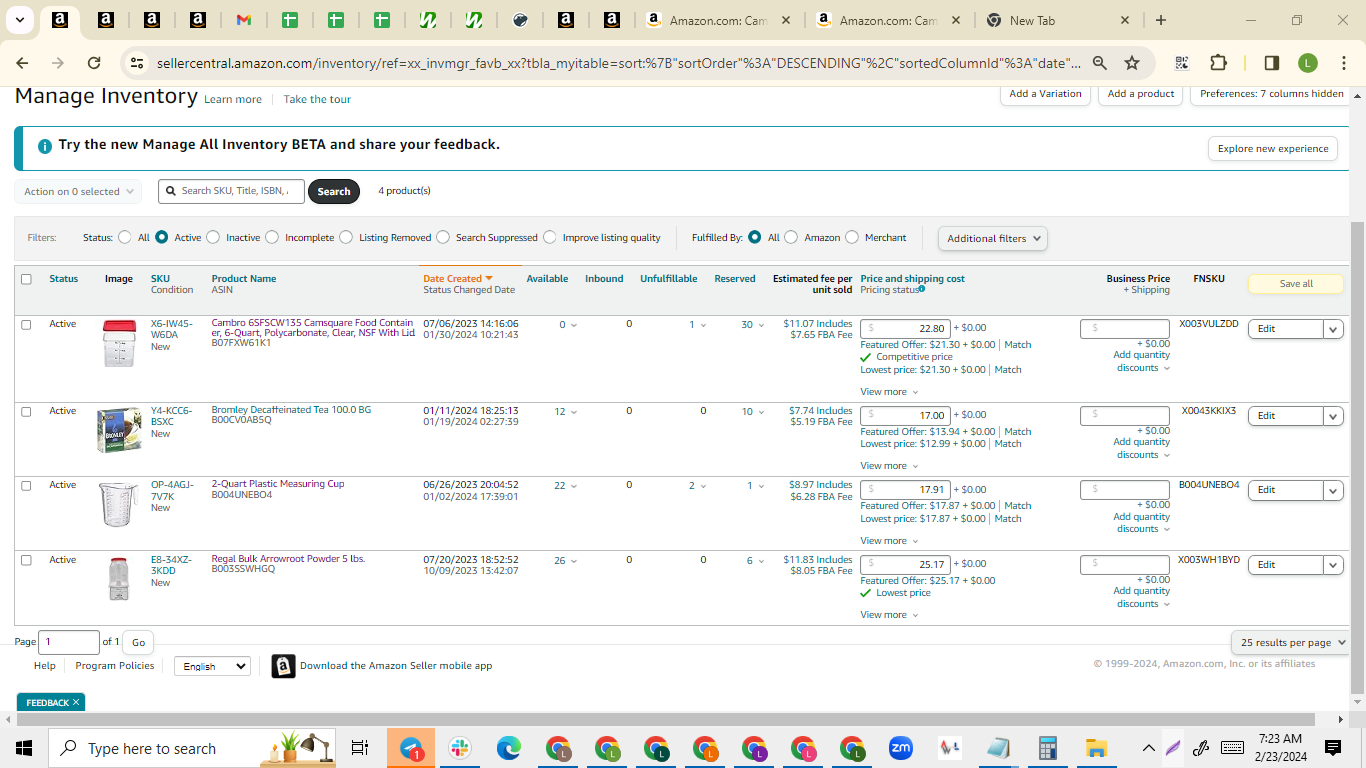Viewport: 1366px width, 768px height.
Task: Click the Amazon Seller mobile app icon
Action: [284, 666]
